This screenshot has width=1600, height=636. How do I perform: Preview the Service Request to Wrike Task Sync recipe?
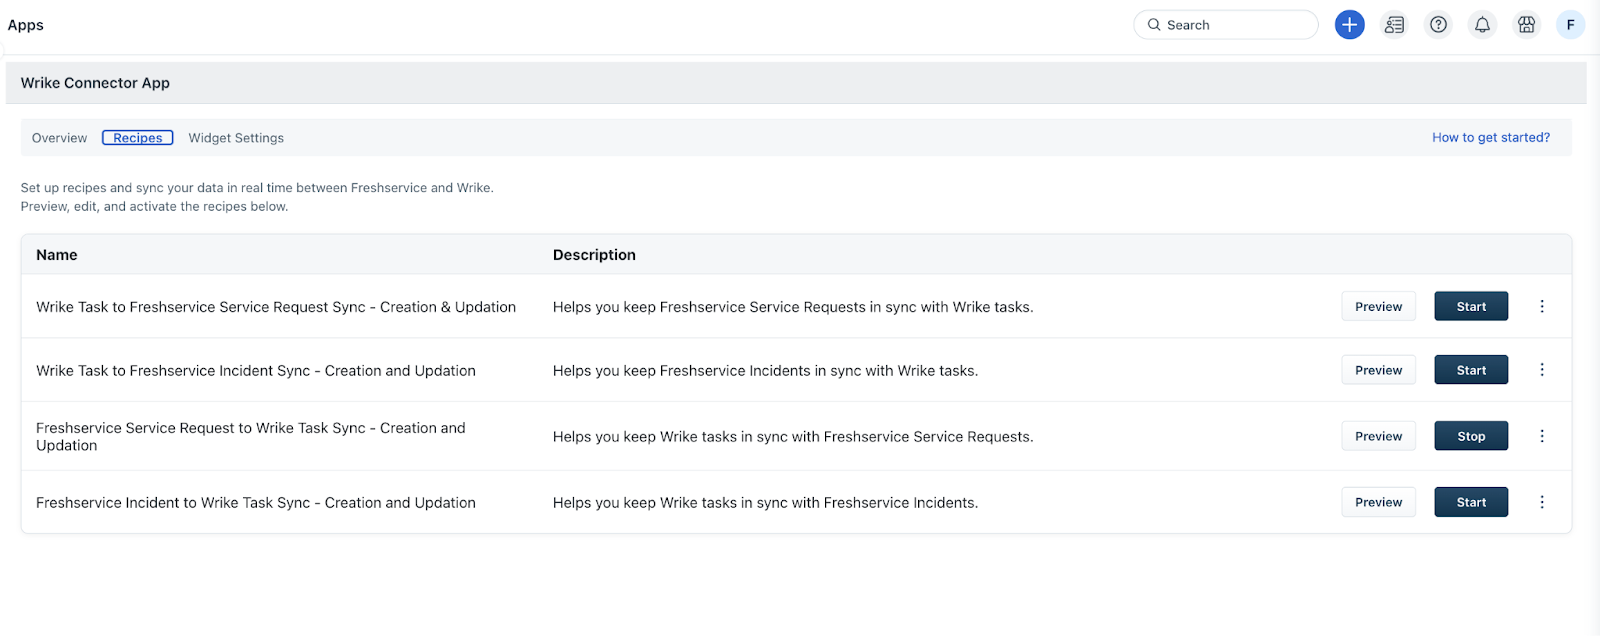1378,436
